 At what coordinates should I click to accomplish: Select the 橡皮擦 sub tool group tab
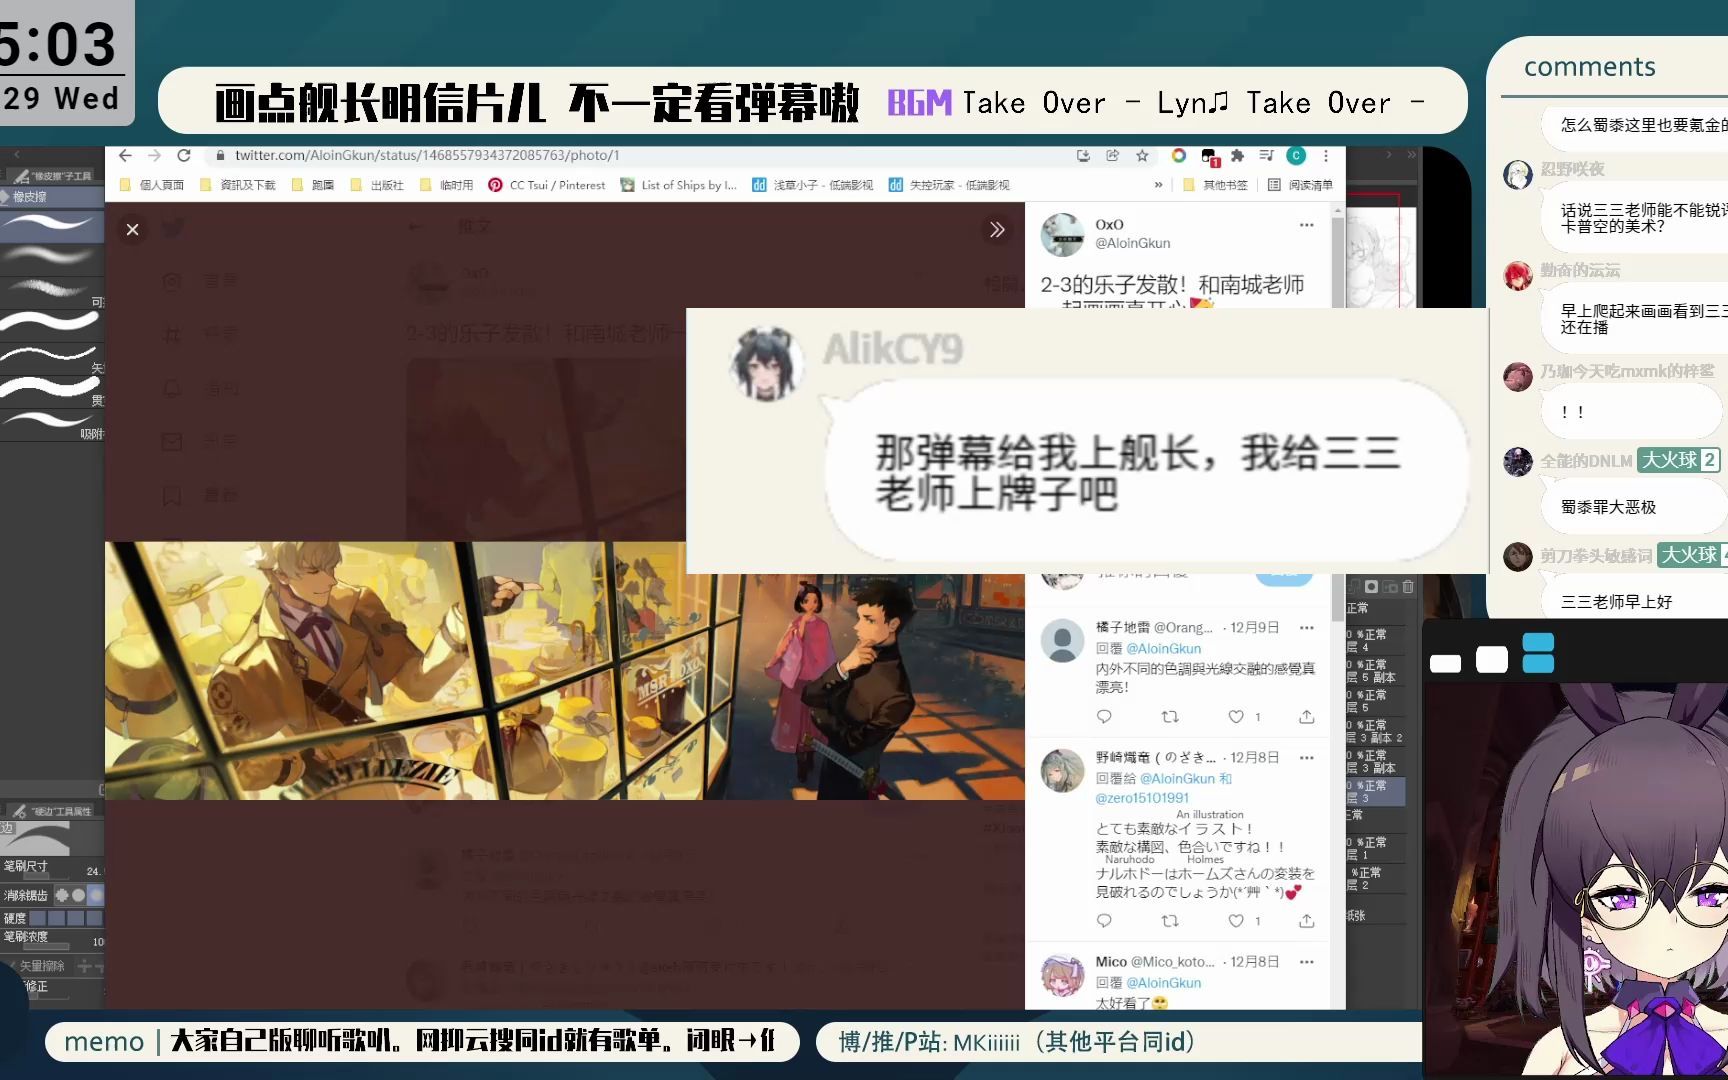point(52,197)
